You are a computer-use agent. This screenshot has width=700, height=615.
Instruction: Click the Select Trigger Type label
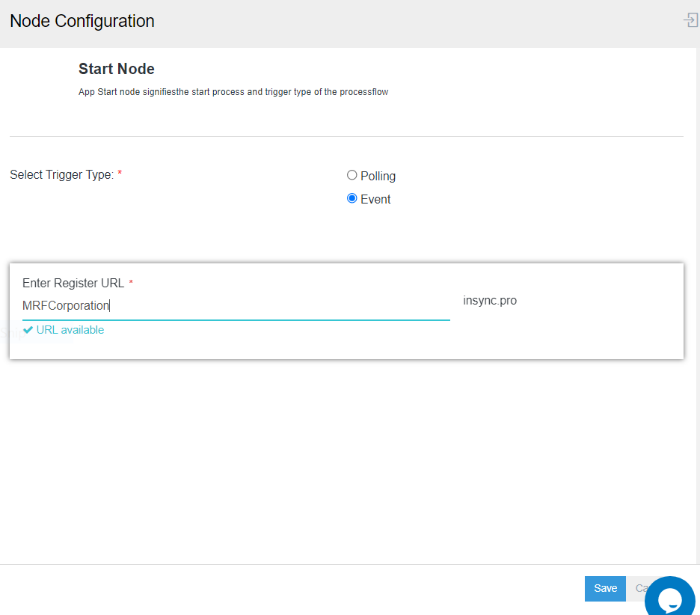tap(62, 174)
